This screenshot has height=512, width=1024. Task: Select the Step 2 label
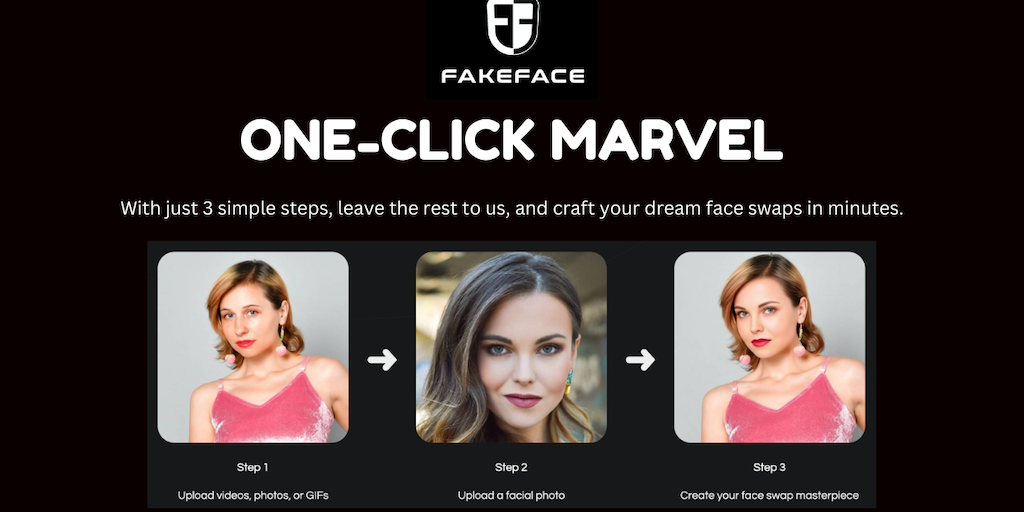(x=511, y=468)
